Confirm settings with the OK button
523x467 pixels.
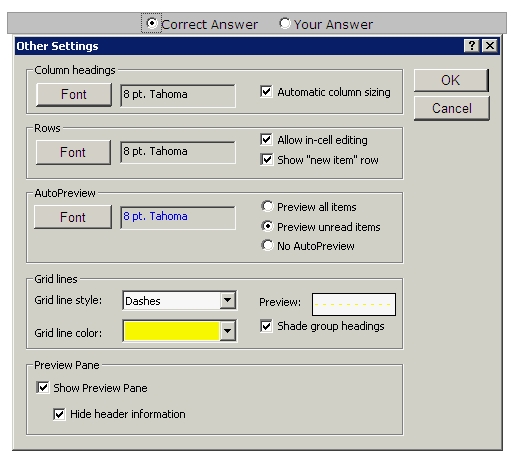tap(451, 80)
